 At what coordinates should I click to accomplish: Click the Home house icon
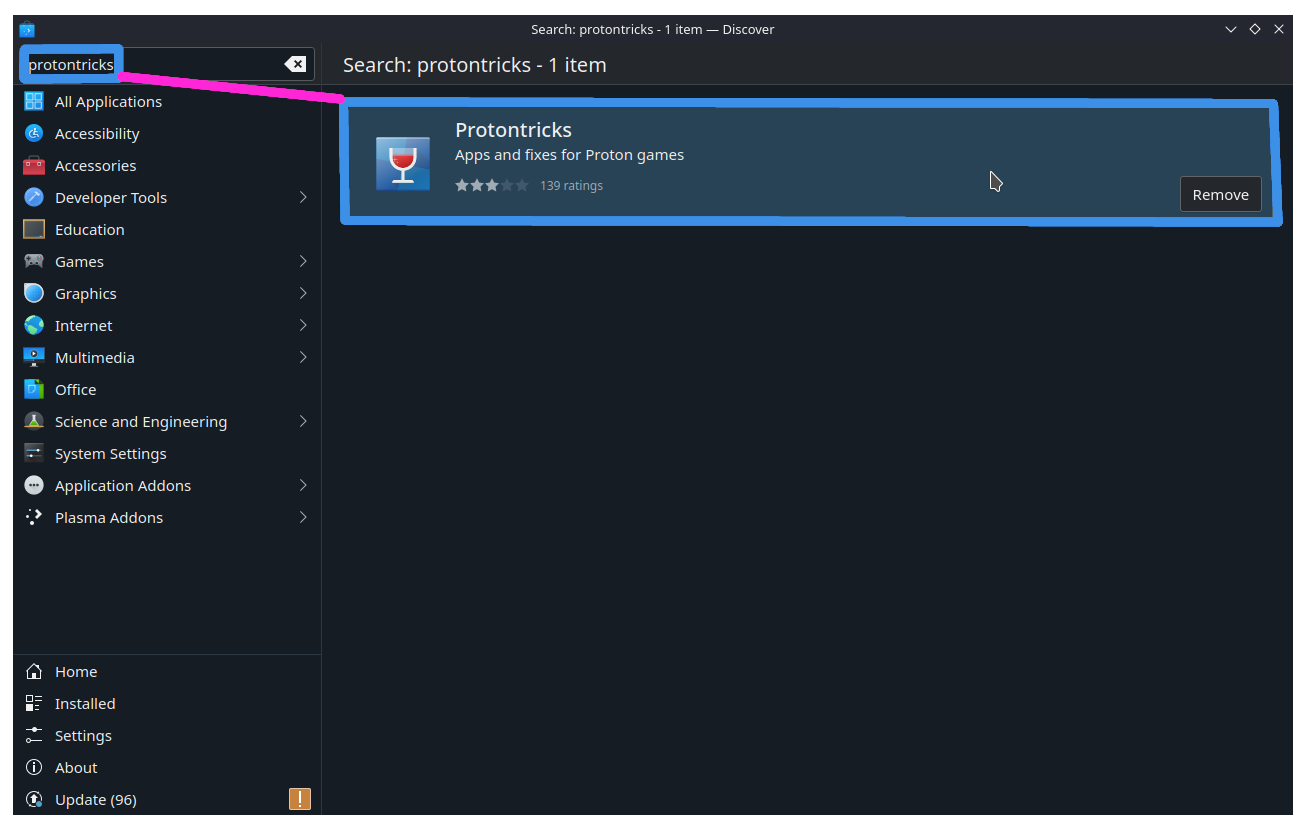pyautogui.click(x=34, y=671)
